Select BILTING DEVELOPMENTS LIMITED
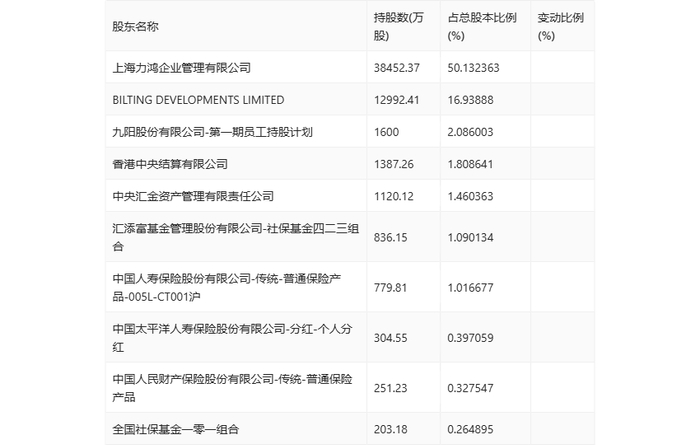Screen dimensions: 700x445 click(x=198, y=100)
